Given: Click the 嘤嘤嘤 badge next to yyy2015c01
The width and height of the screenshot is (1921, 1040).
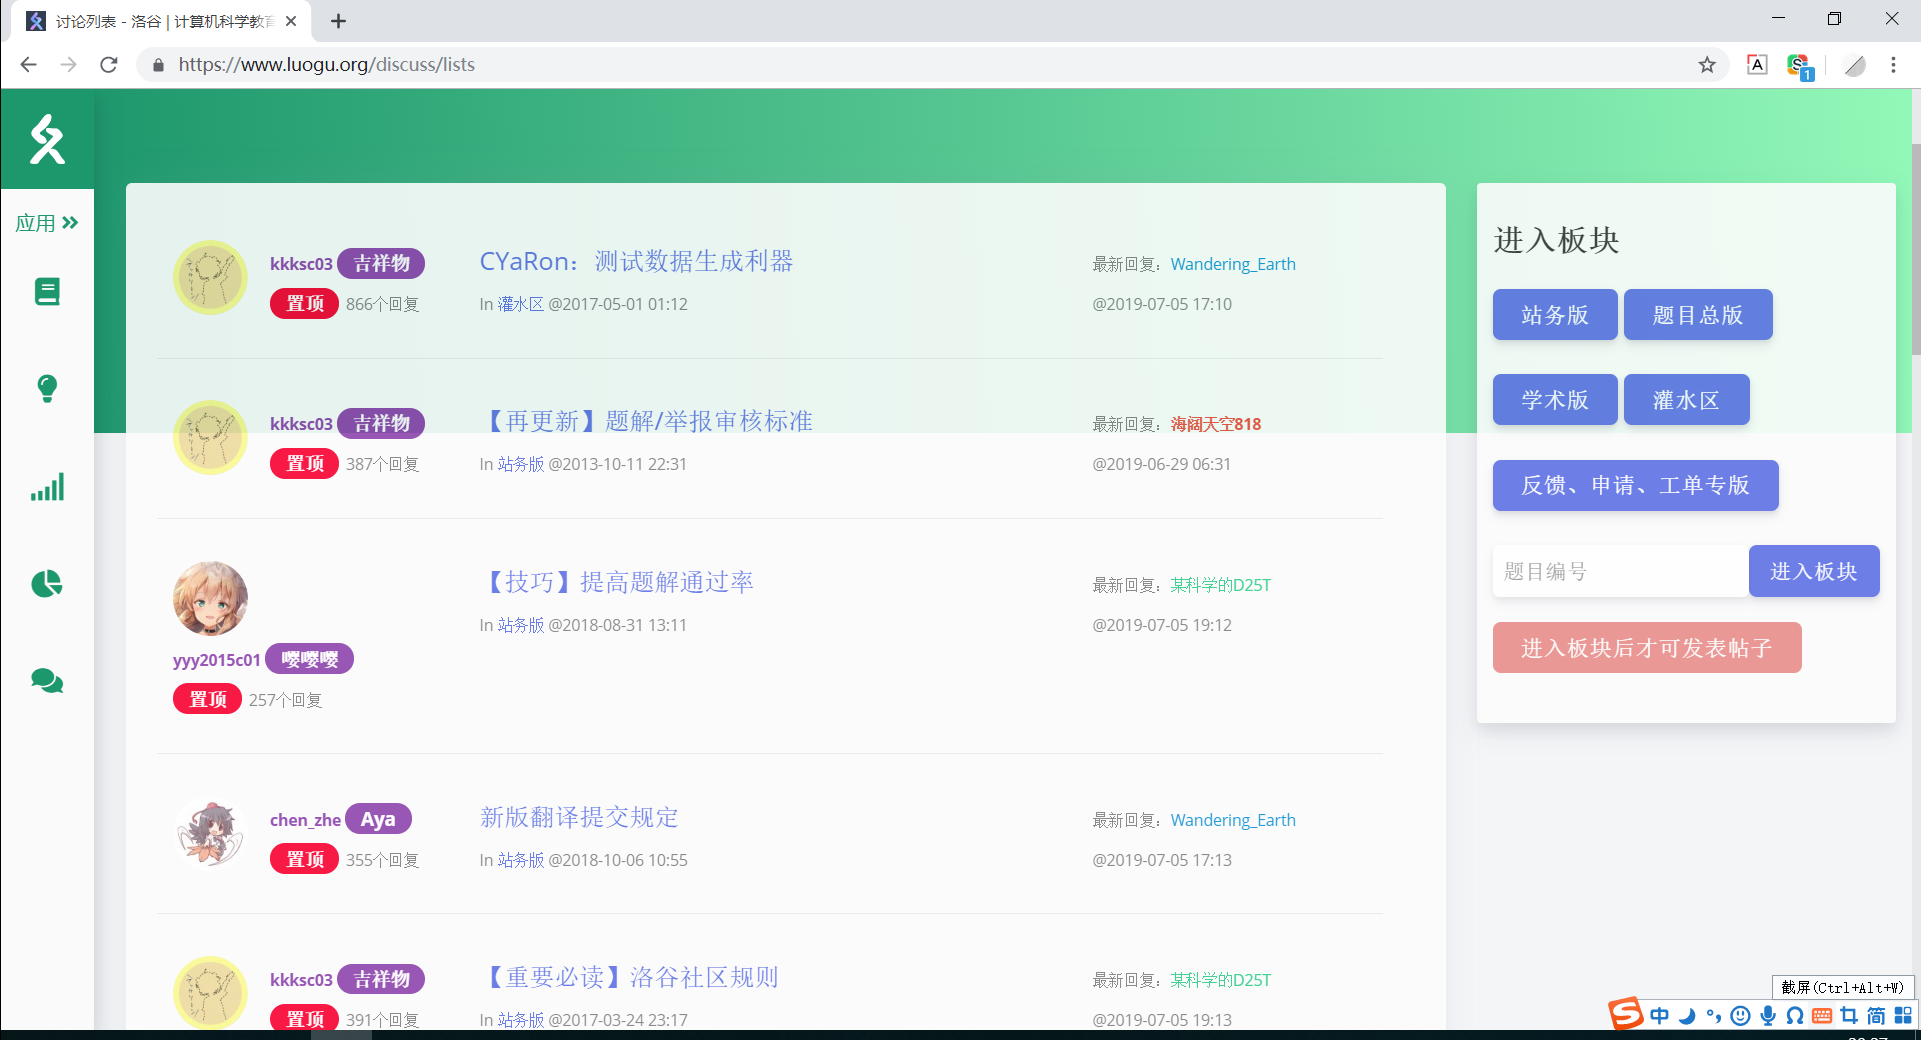Looking at the screenshot, I should coord(310,659).
